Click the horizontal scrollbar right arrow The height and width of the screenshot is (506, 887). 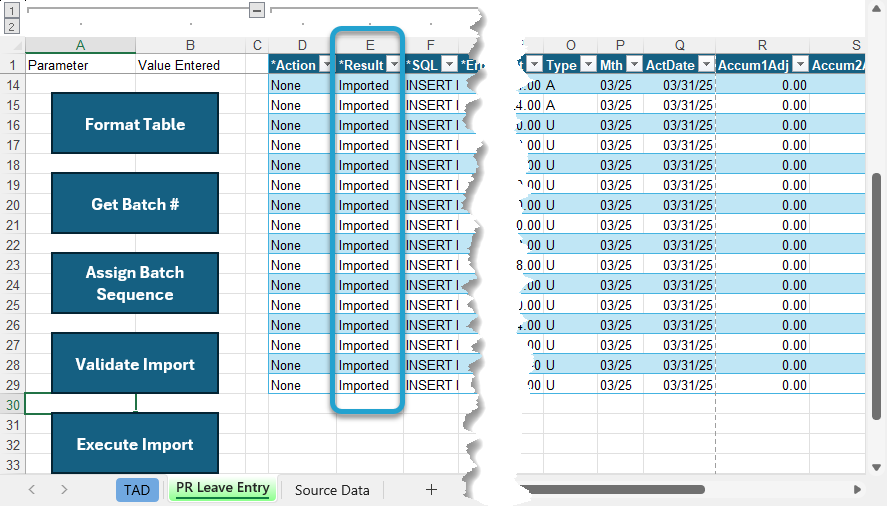coord(857,489)
